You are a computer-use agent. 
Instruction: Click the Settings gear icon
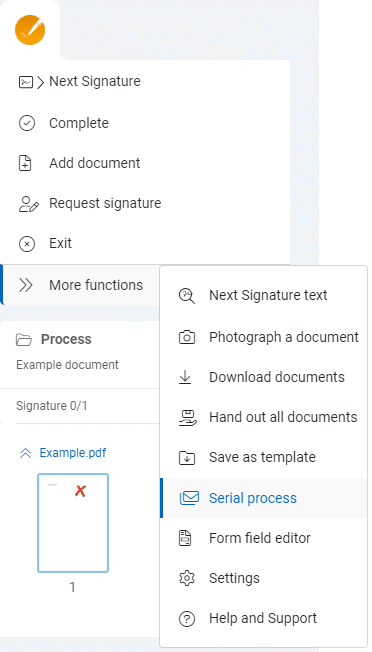[187, 578]
